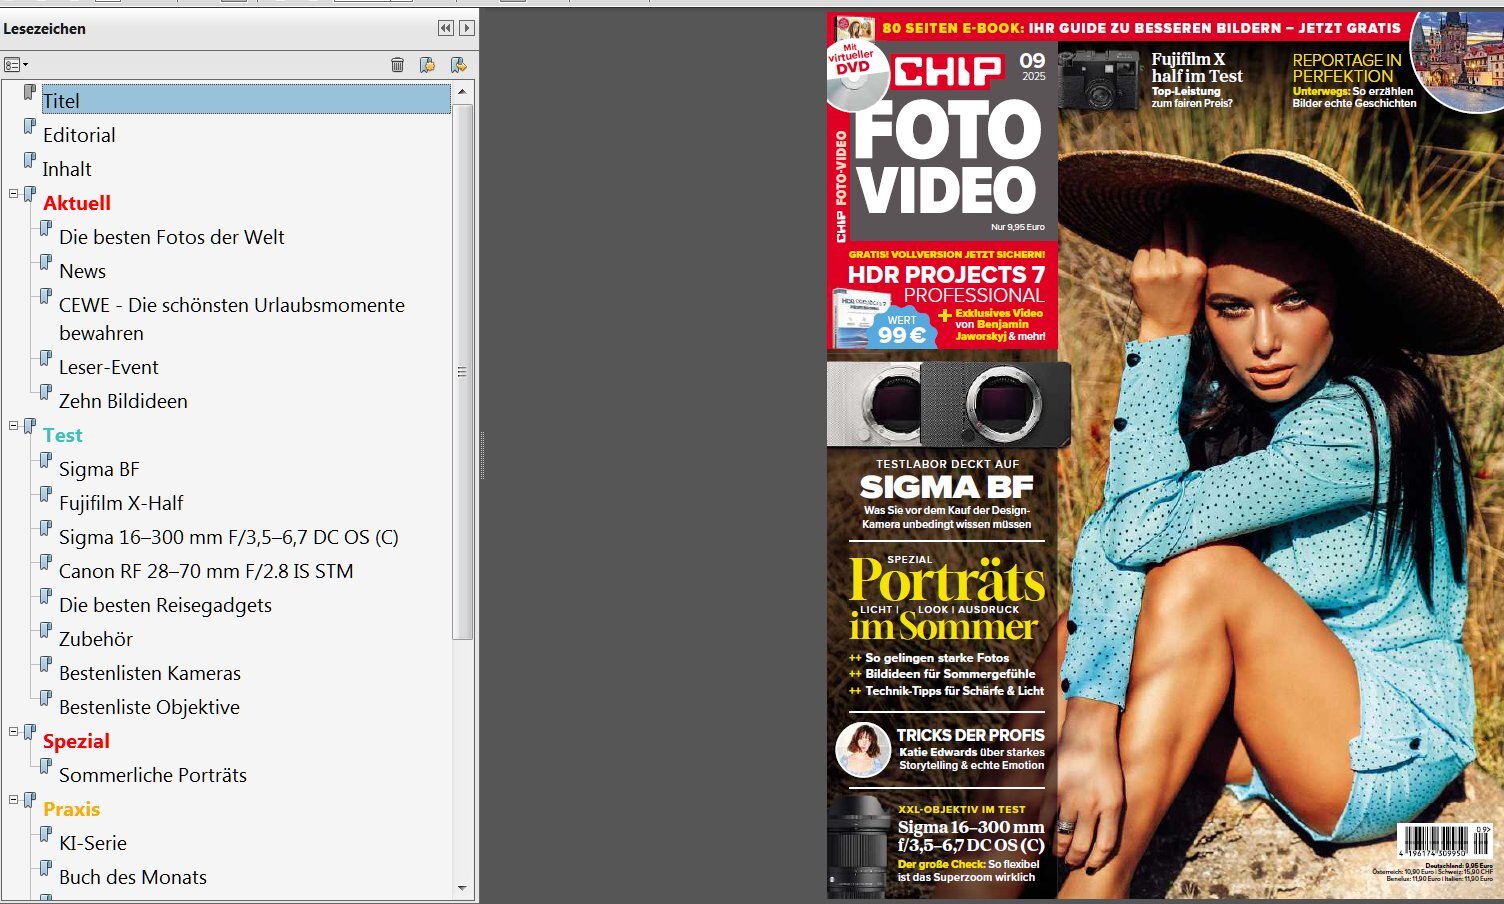Click the bookmarks list scroll-up arrow

point(462,92)
